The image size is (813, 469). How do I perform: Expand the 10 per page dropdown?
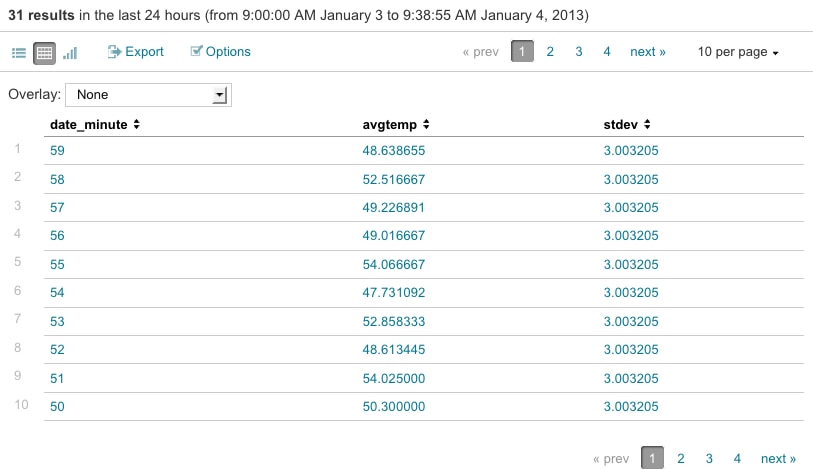click(x=737, y=51)
